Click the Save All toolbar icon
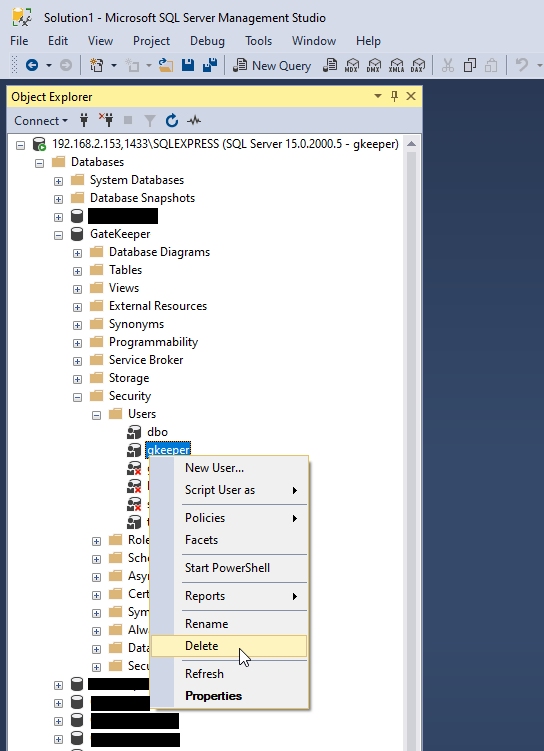The height and width of the screenshot is (751, 544). (210, 65)
